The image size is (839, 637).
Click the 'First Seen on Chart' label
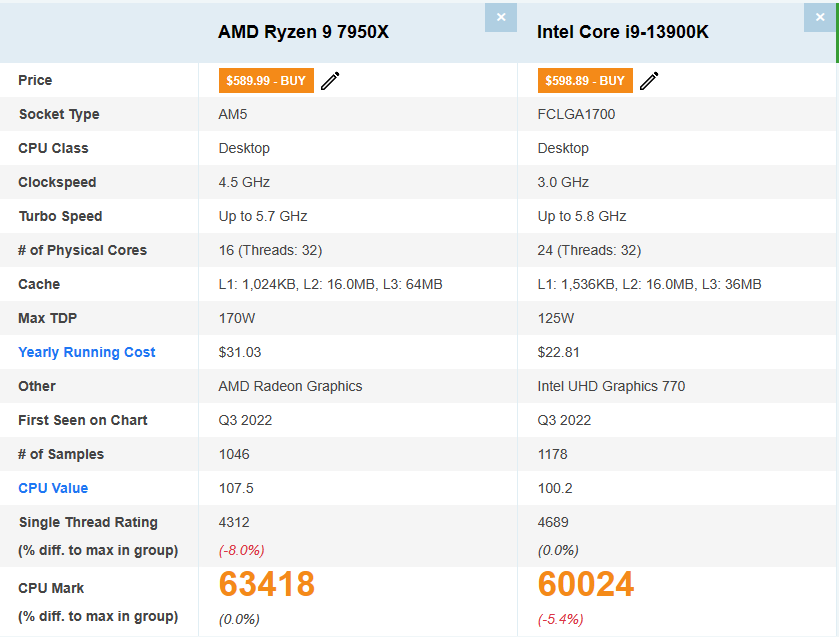[82, 420]
